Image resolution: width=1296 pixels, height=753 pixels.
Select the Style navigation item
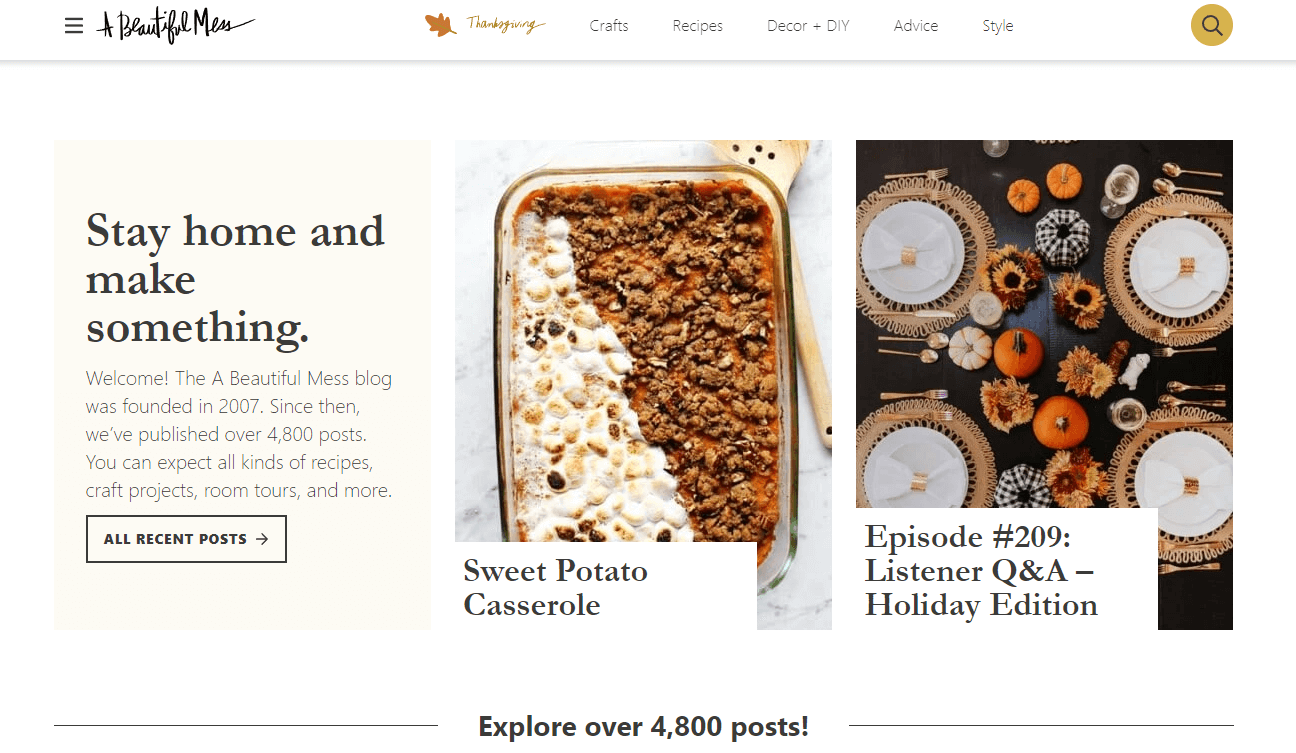click(x=997, y=25)
